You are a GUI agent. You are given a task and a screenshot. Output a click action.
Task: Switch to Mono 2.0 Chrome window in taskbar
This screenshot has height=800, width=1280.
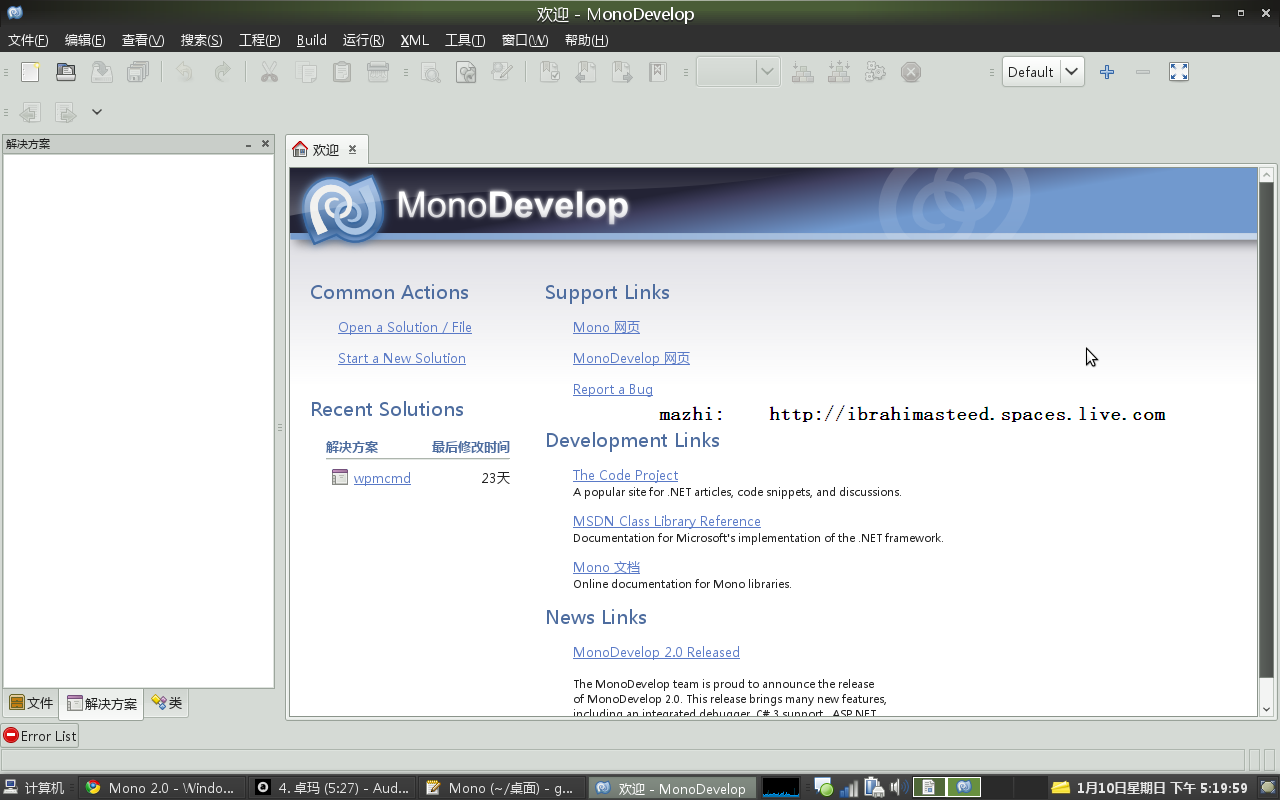click(x=162, y=788)
